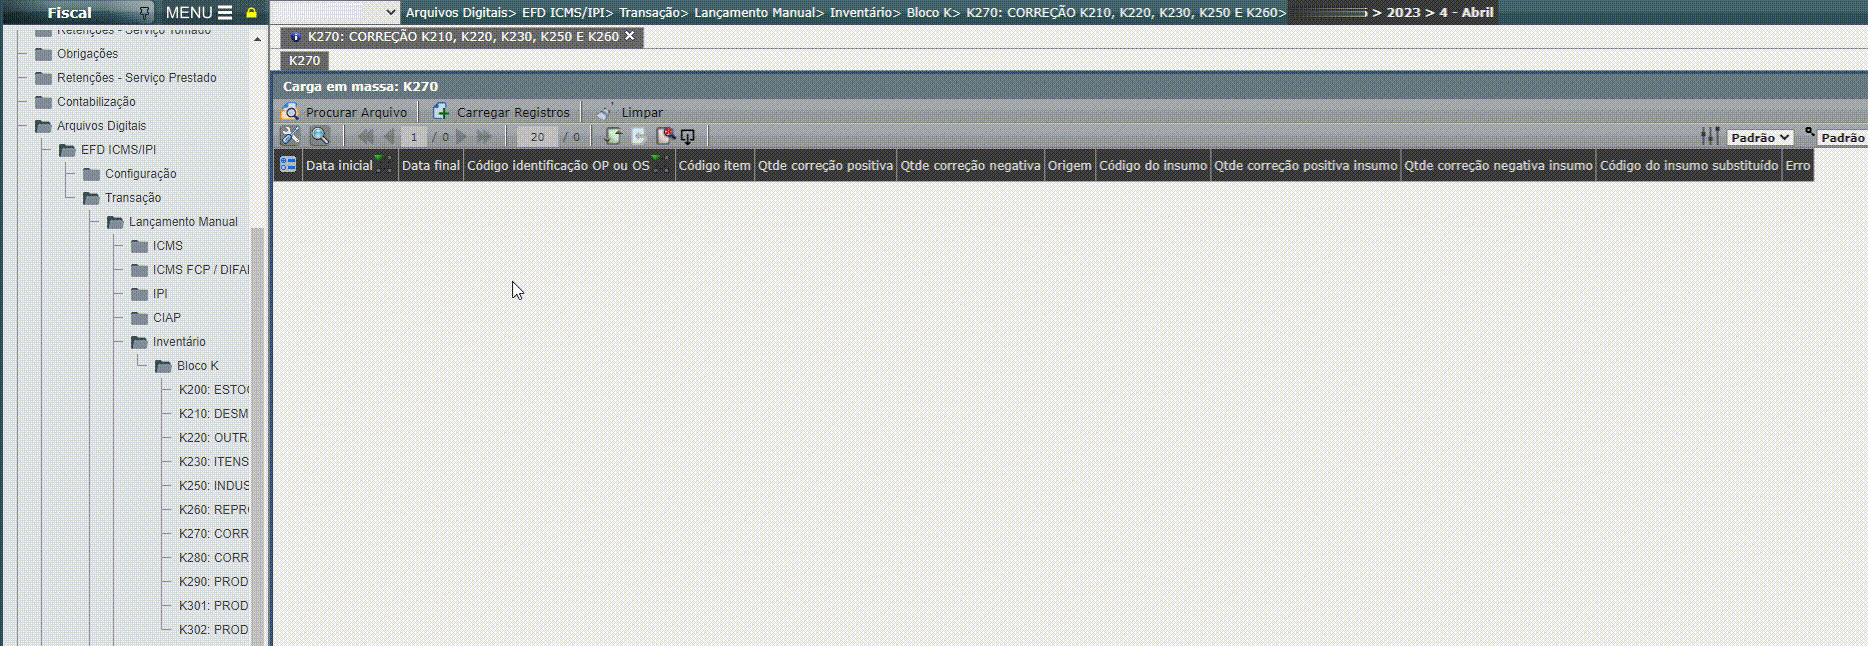The image size is (1868, 646).
Task: Open the empty dropdown in top bar
Action: coord(335,12)
